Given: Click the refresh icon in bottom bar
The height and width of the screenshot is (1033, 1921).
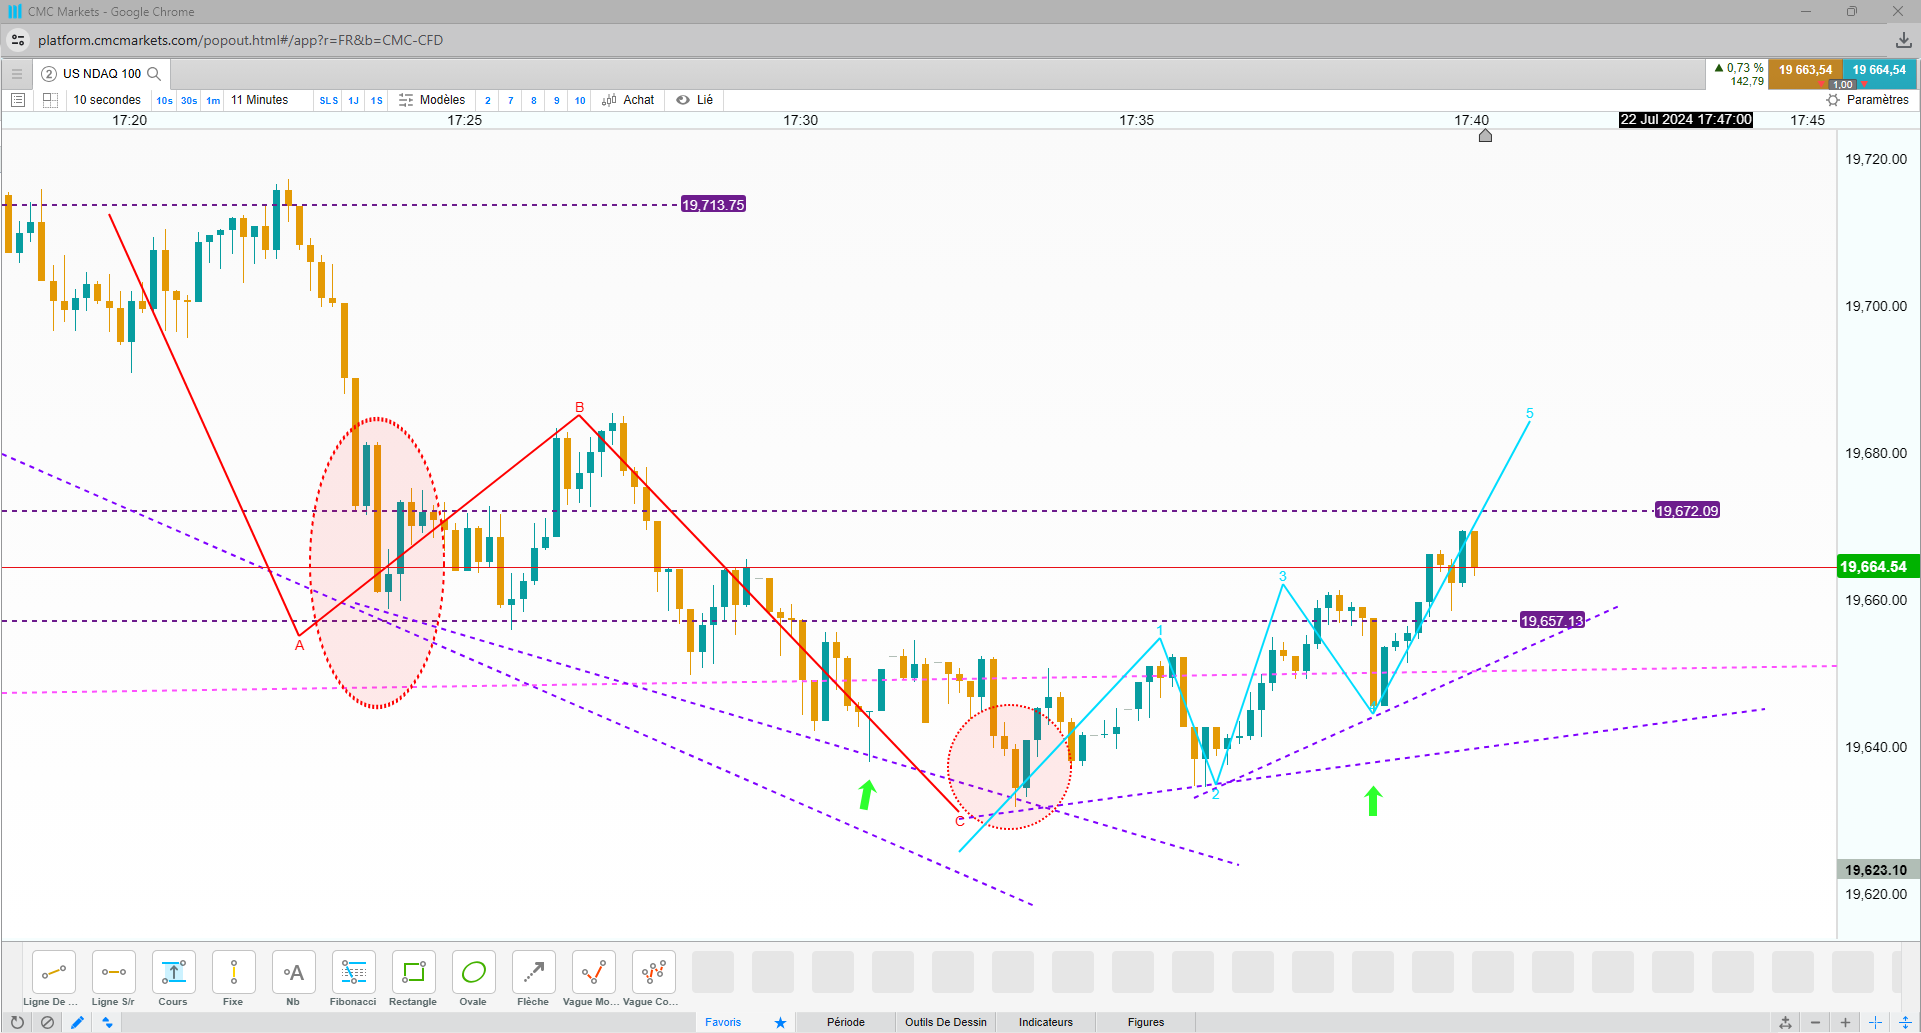Looking at the screenshot, I should [17, 1022].
